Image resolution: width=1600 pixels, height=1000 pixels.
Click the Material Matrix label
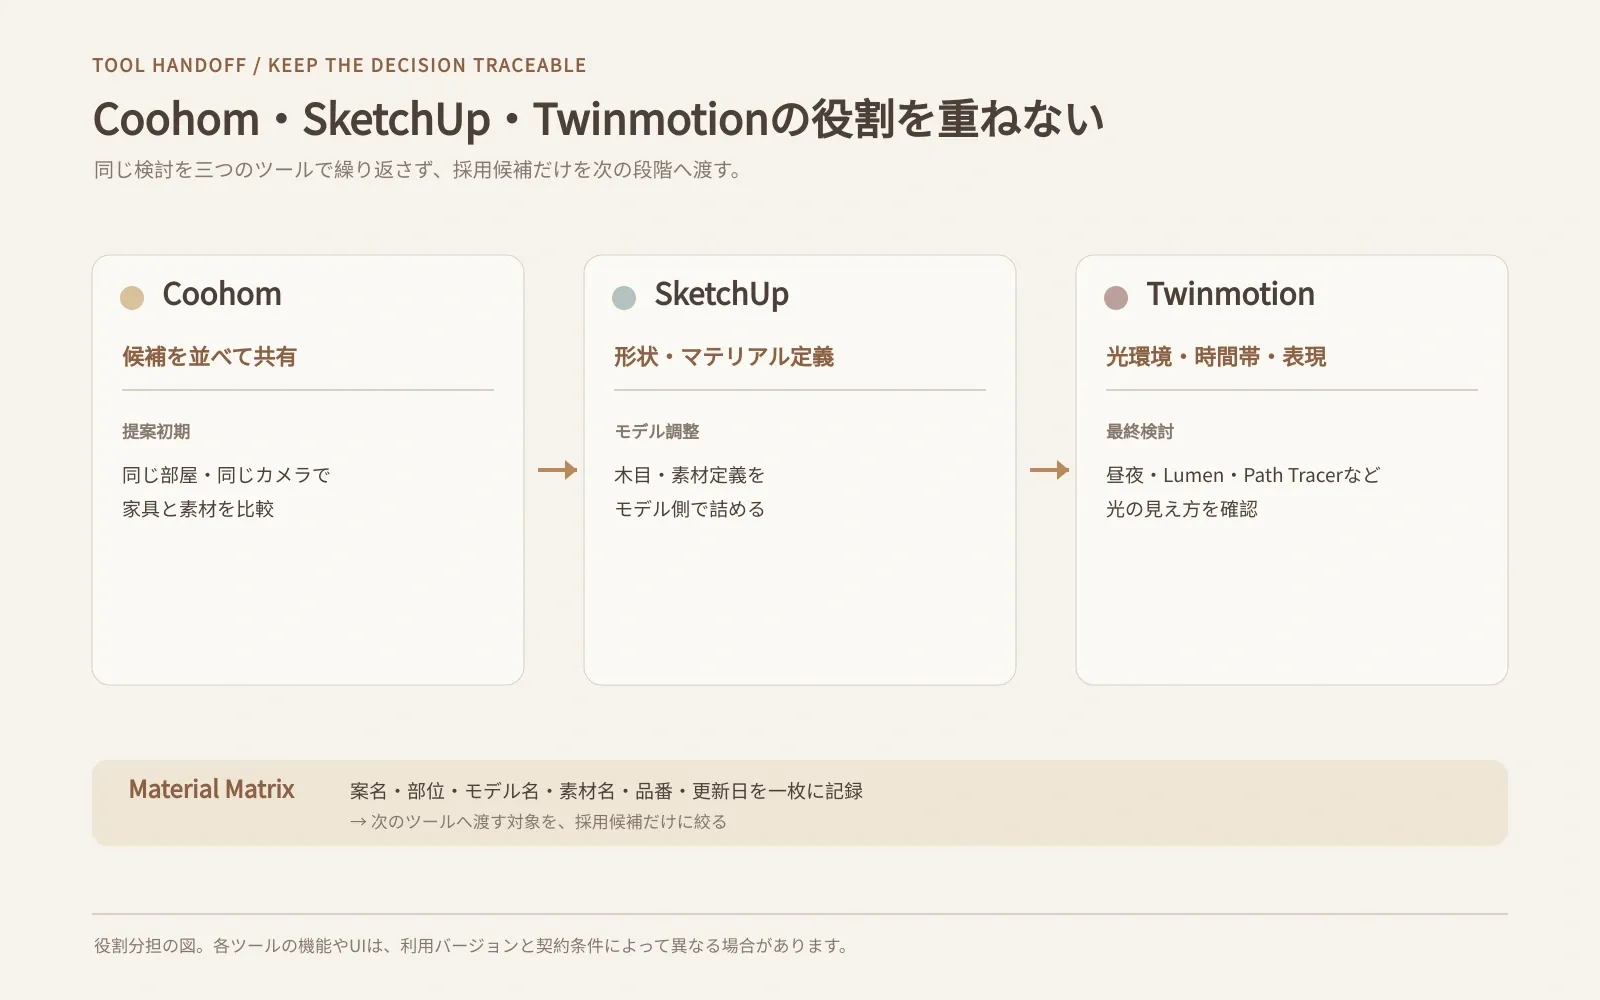coord(212,790)
